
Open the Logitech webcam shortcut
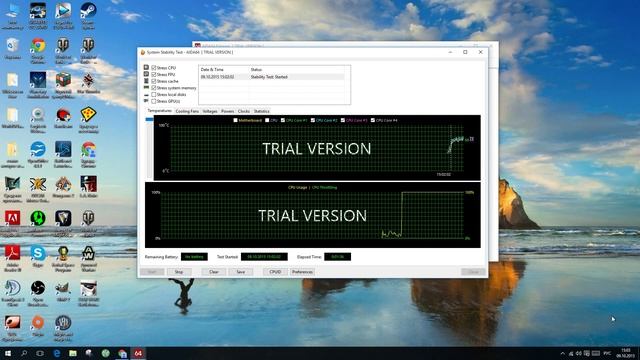coord(38,120)
